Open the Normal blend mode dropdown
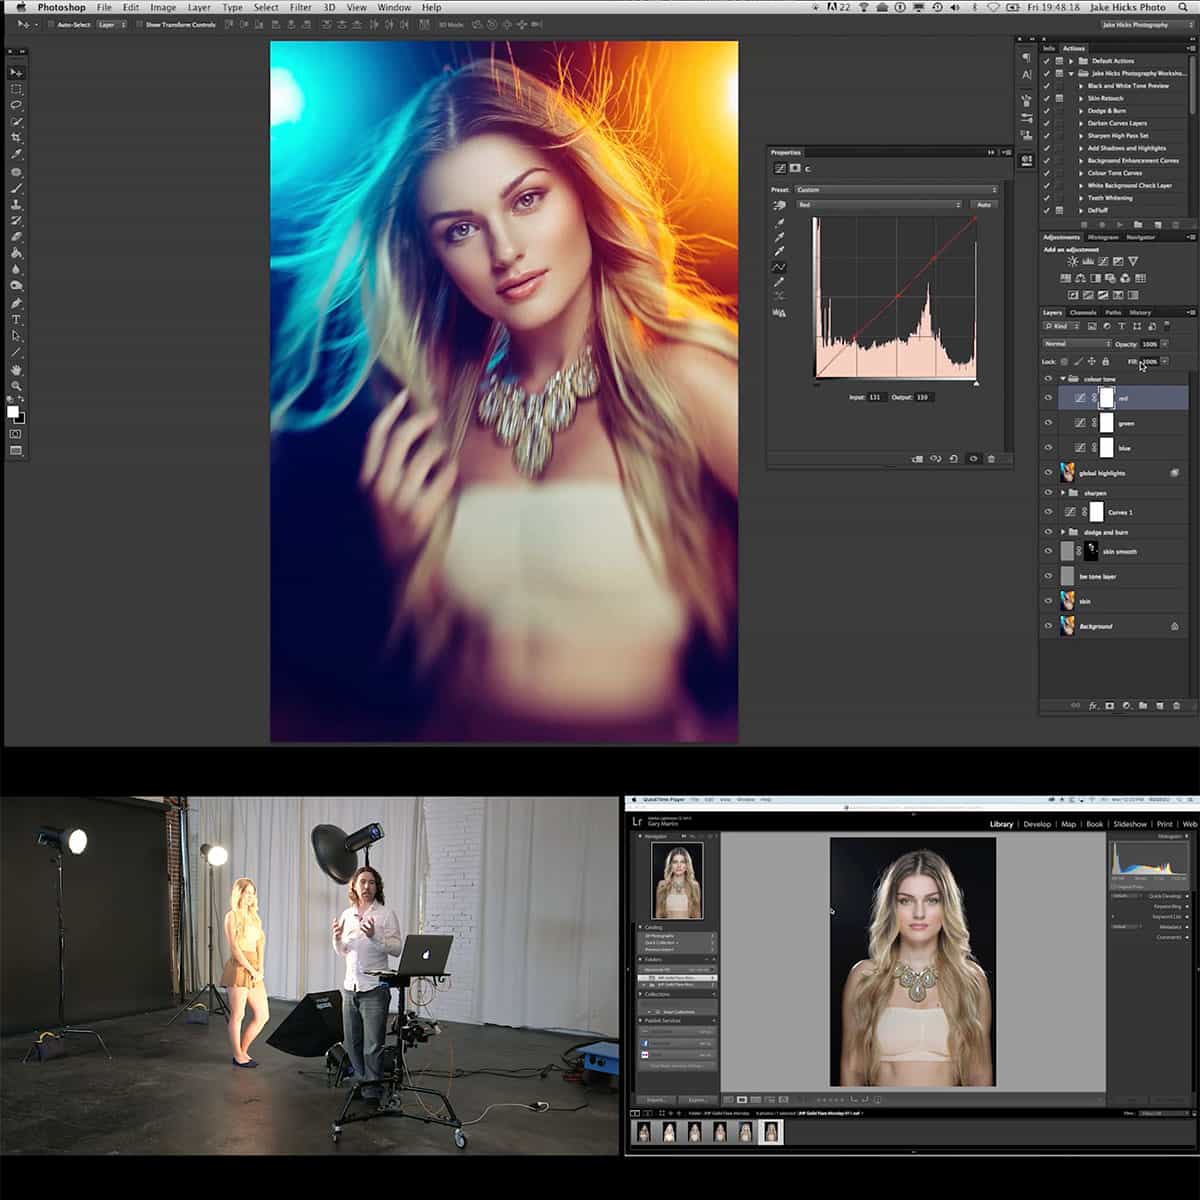This screenshot has width=1200, height=1200. [x=1076, y=344]
